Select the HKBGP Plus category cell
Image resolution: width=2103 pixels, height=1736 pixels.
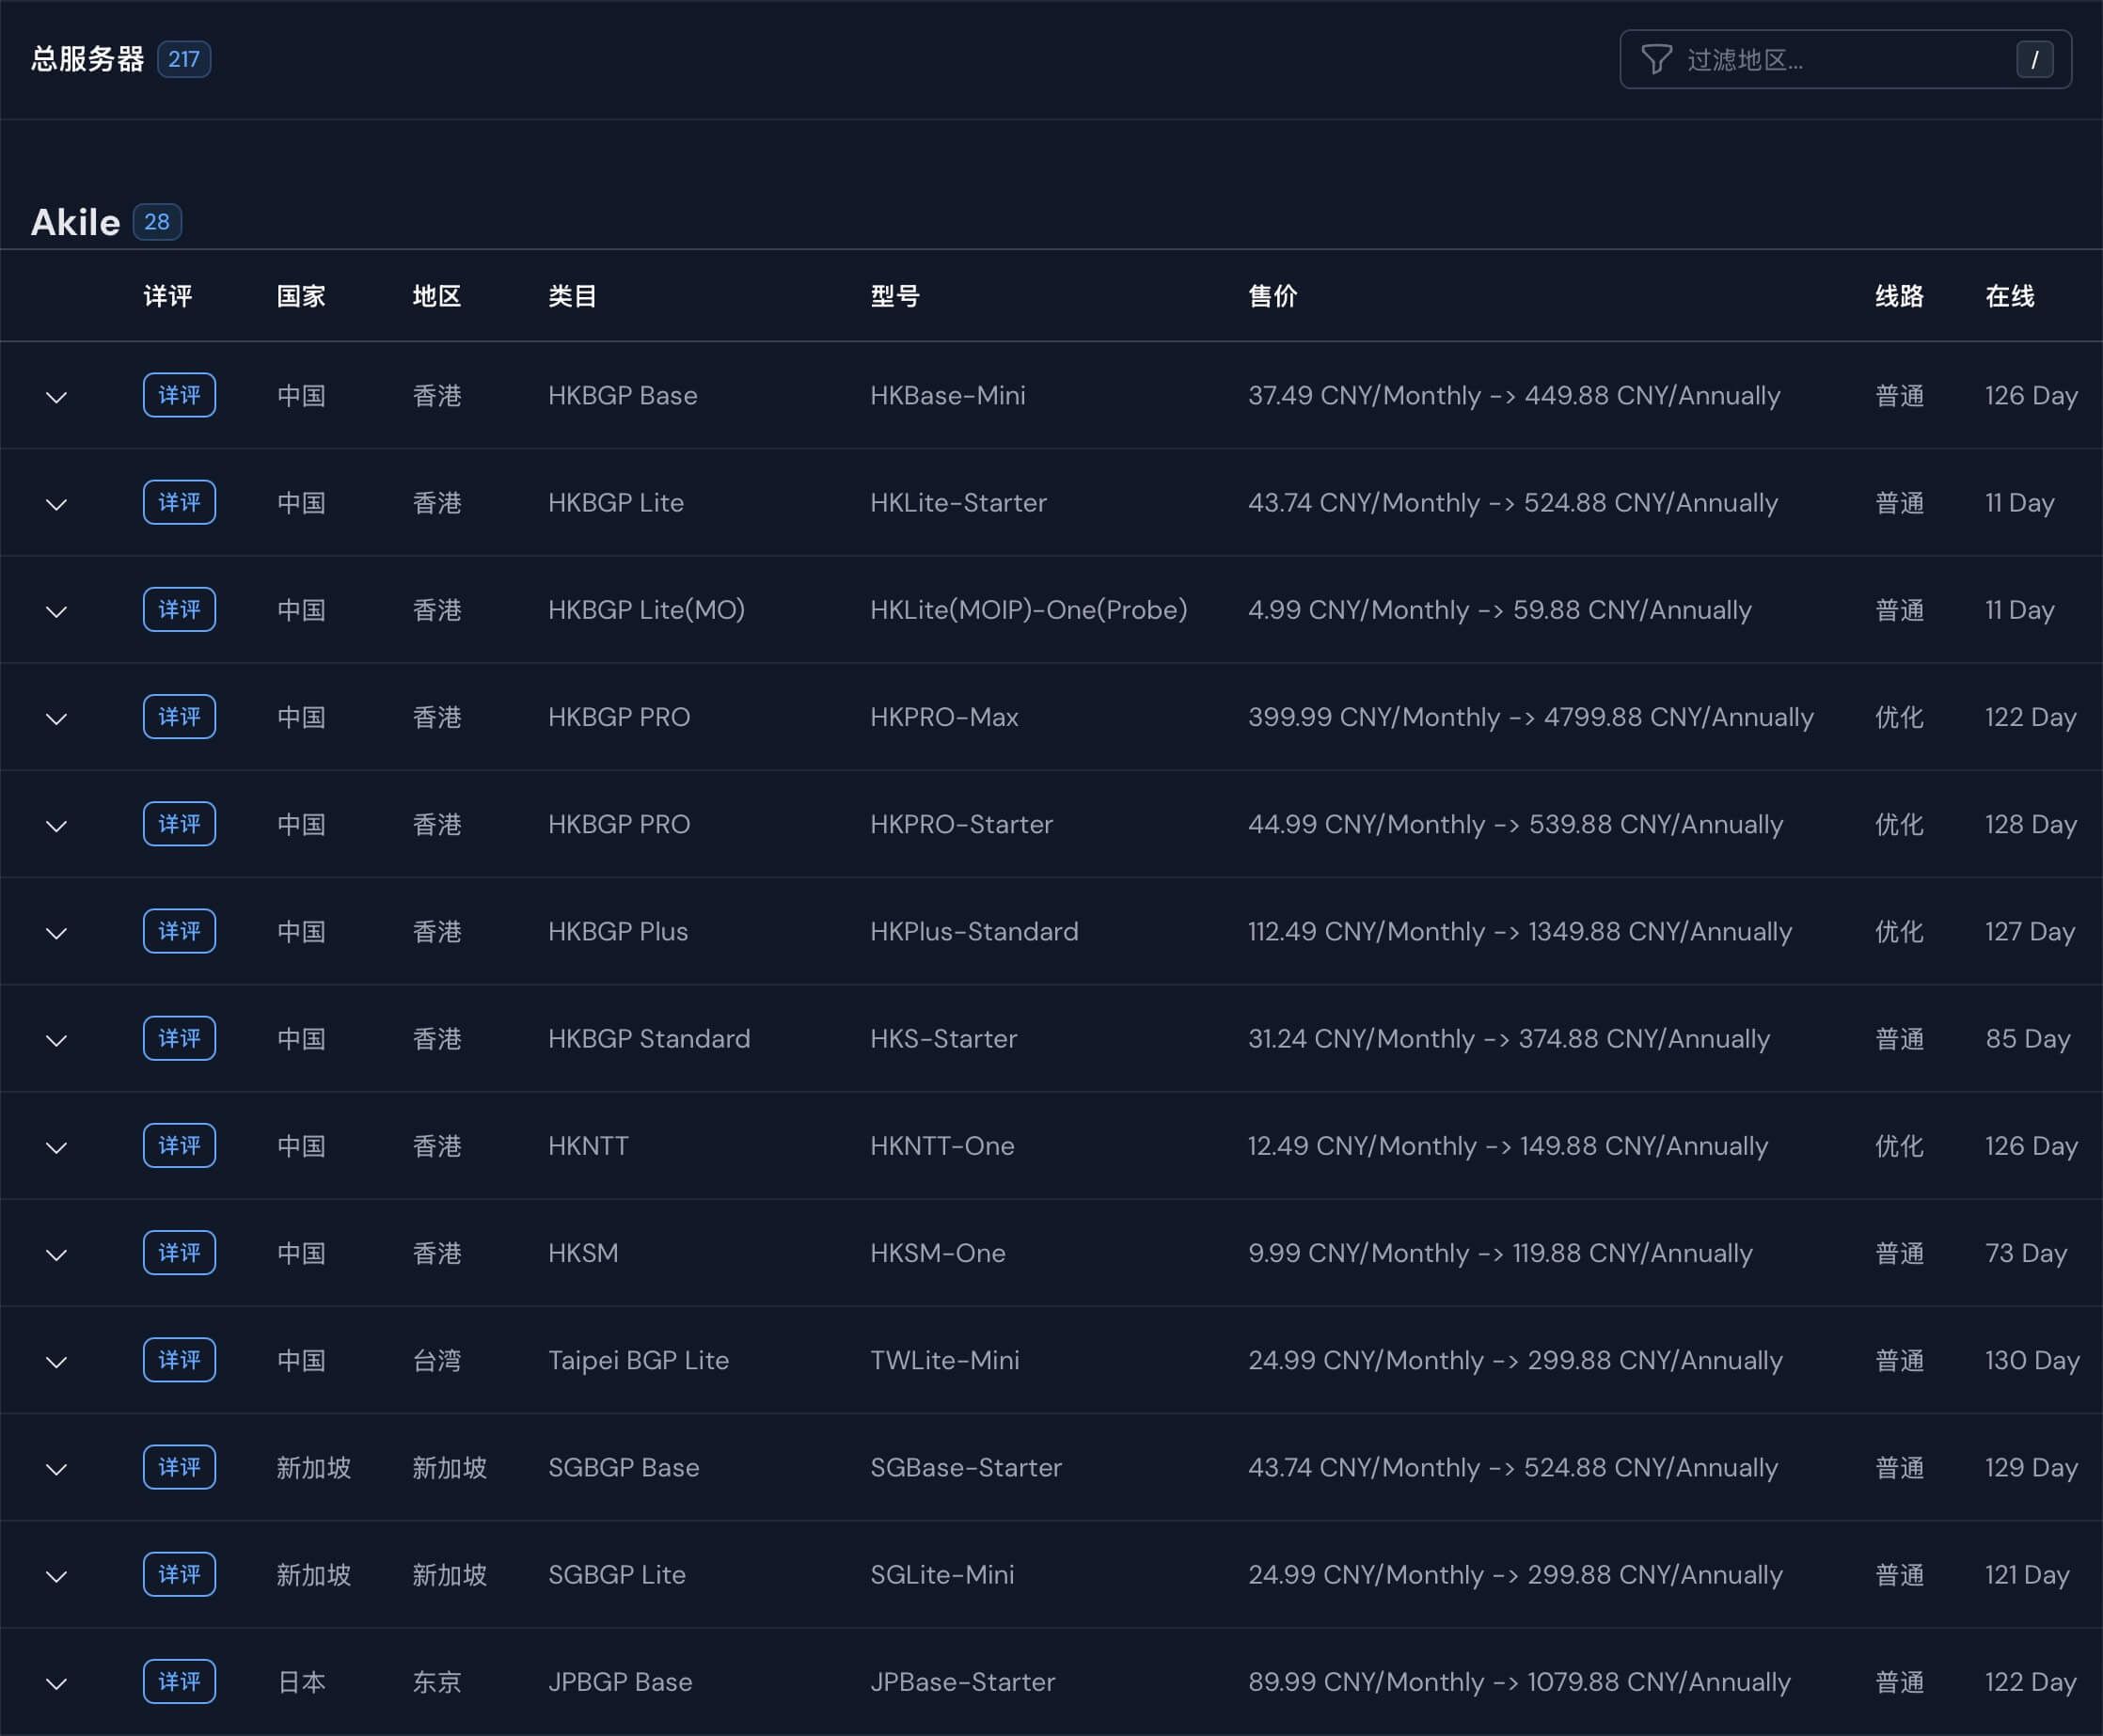pyautogui.click(x=618, y=931)
